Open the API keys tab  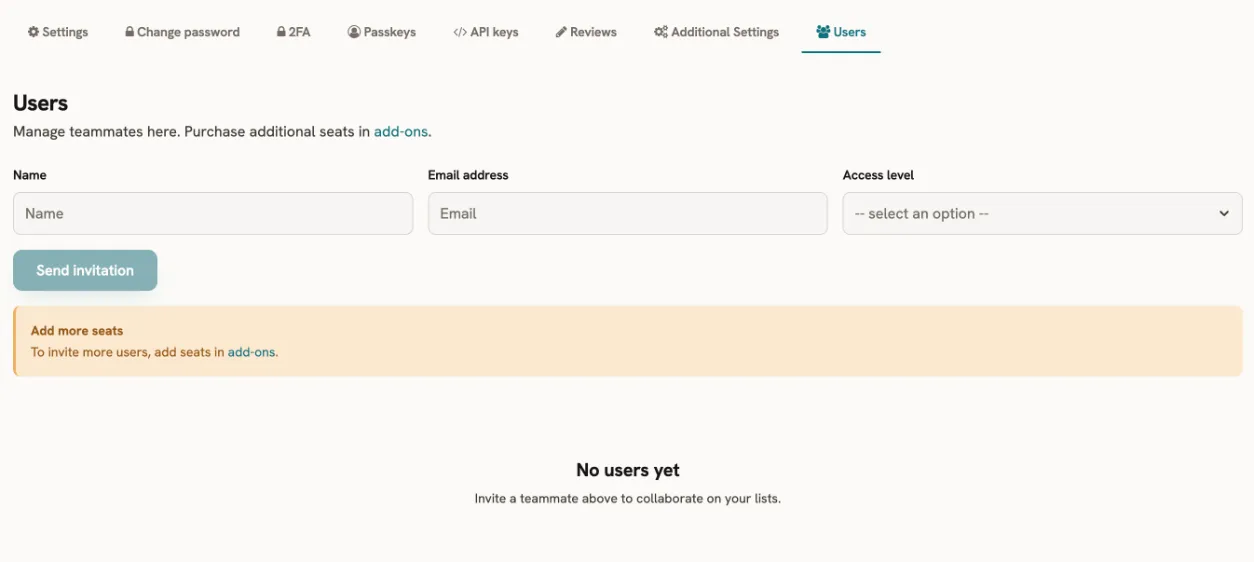click(494, 32)
